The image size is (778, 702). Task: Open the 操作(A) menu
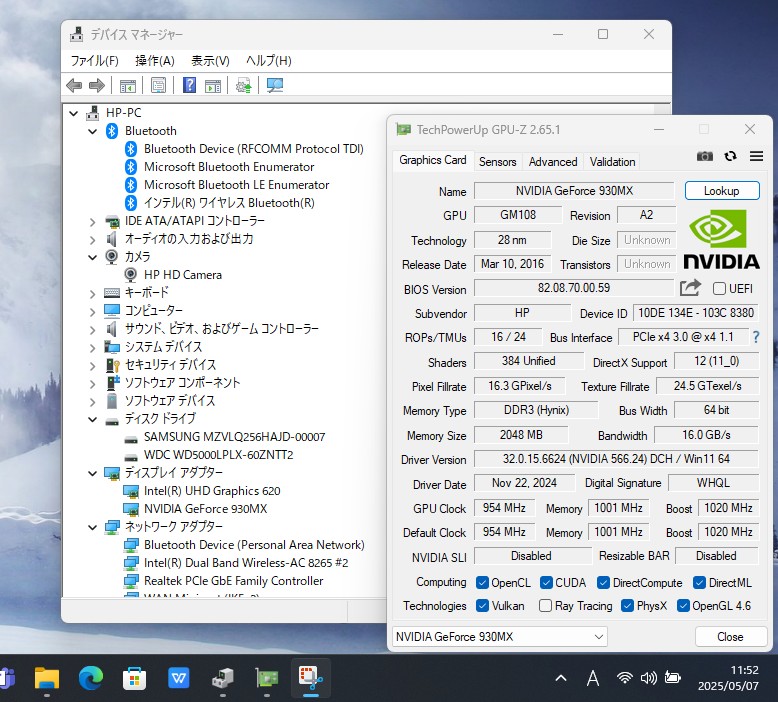pos(155,61)
